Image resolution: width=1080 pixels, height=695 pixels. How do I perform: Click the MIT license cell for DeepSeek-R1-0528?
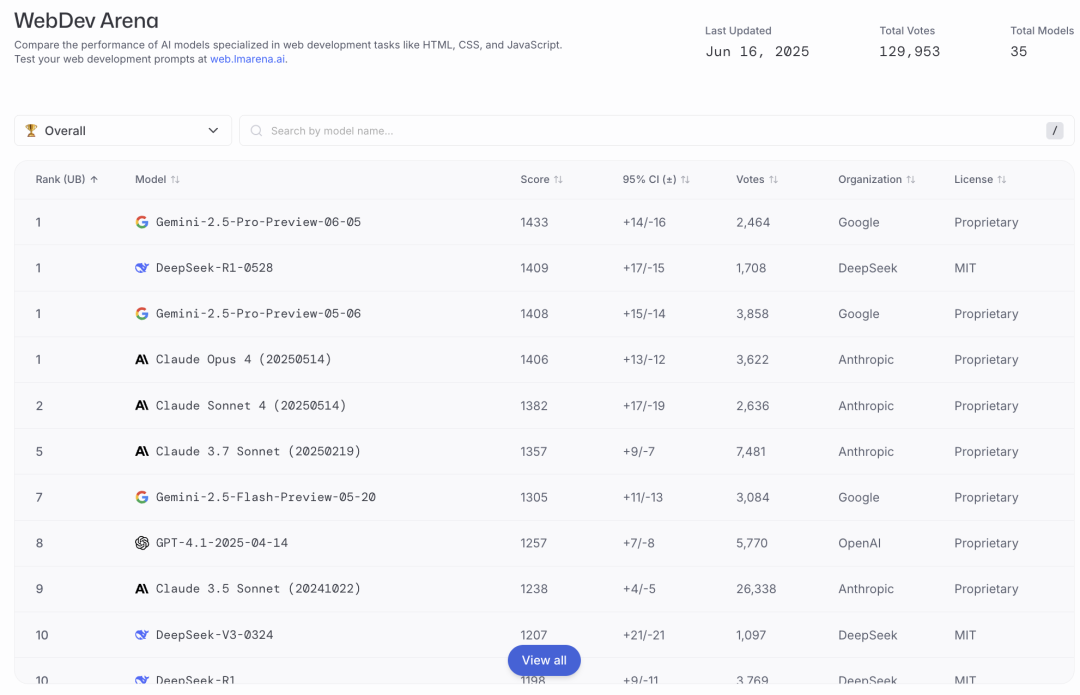click(x=965, y=268)
